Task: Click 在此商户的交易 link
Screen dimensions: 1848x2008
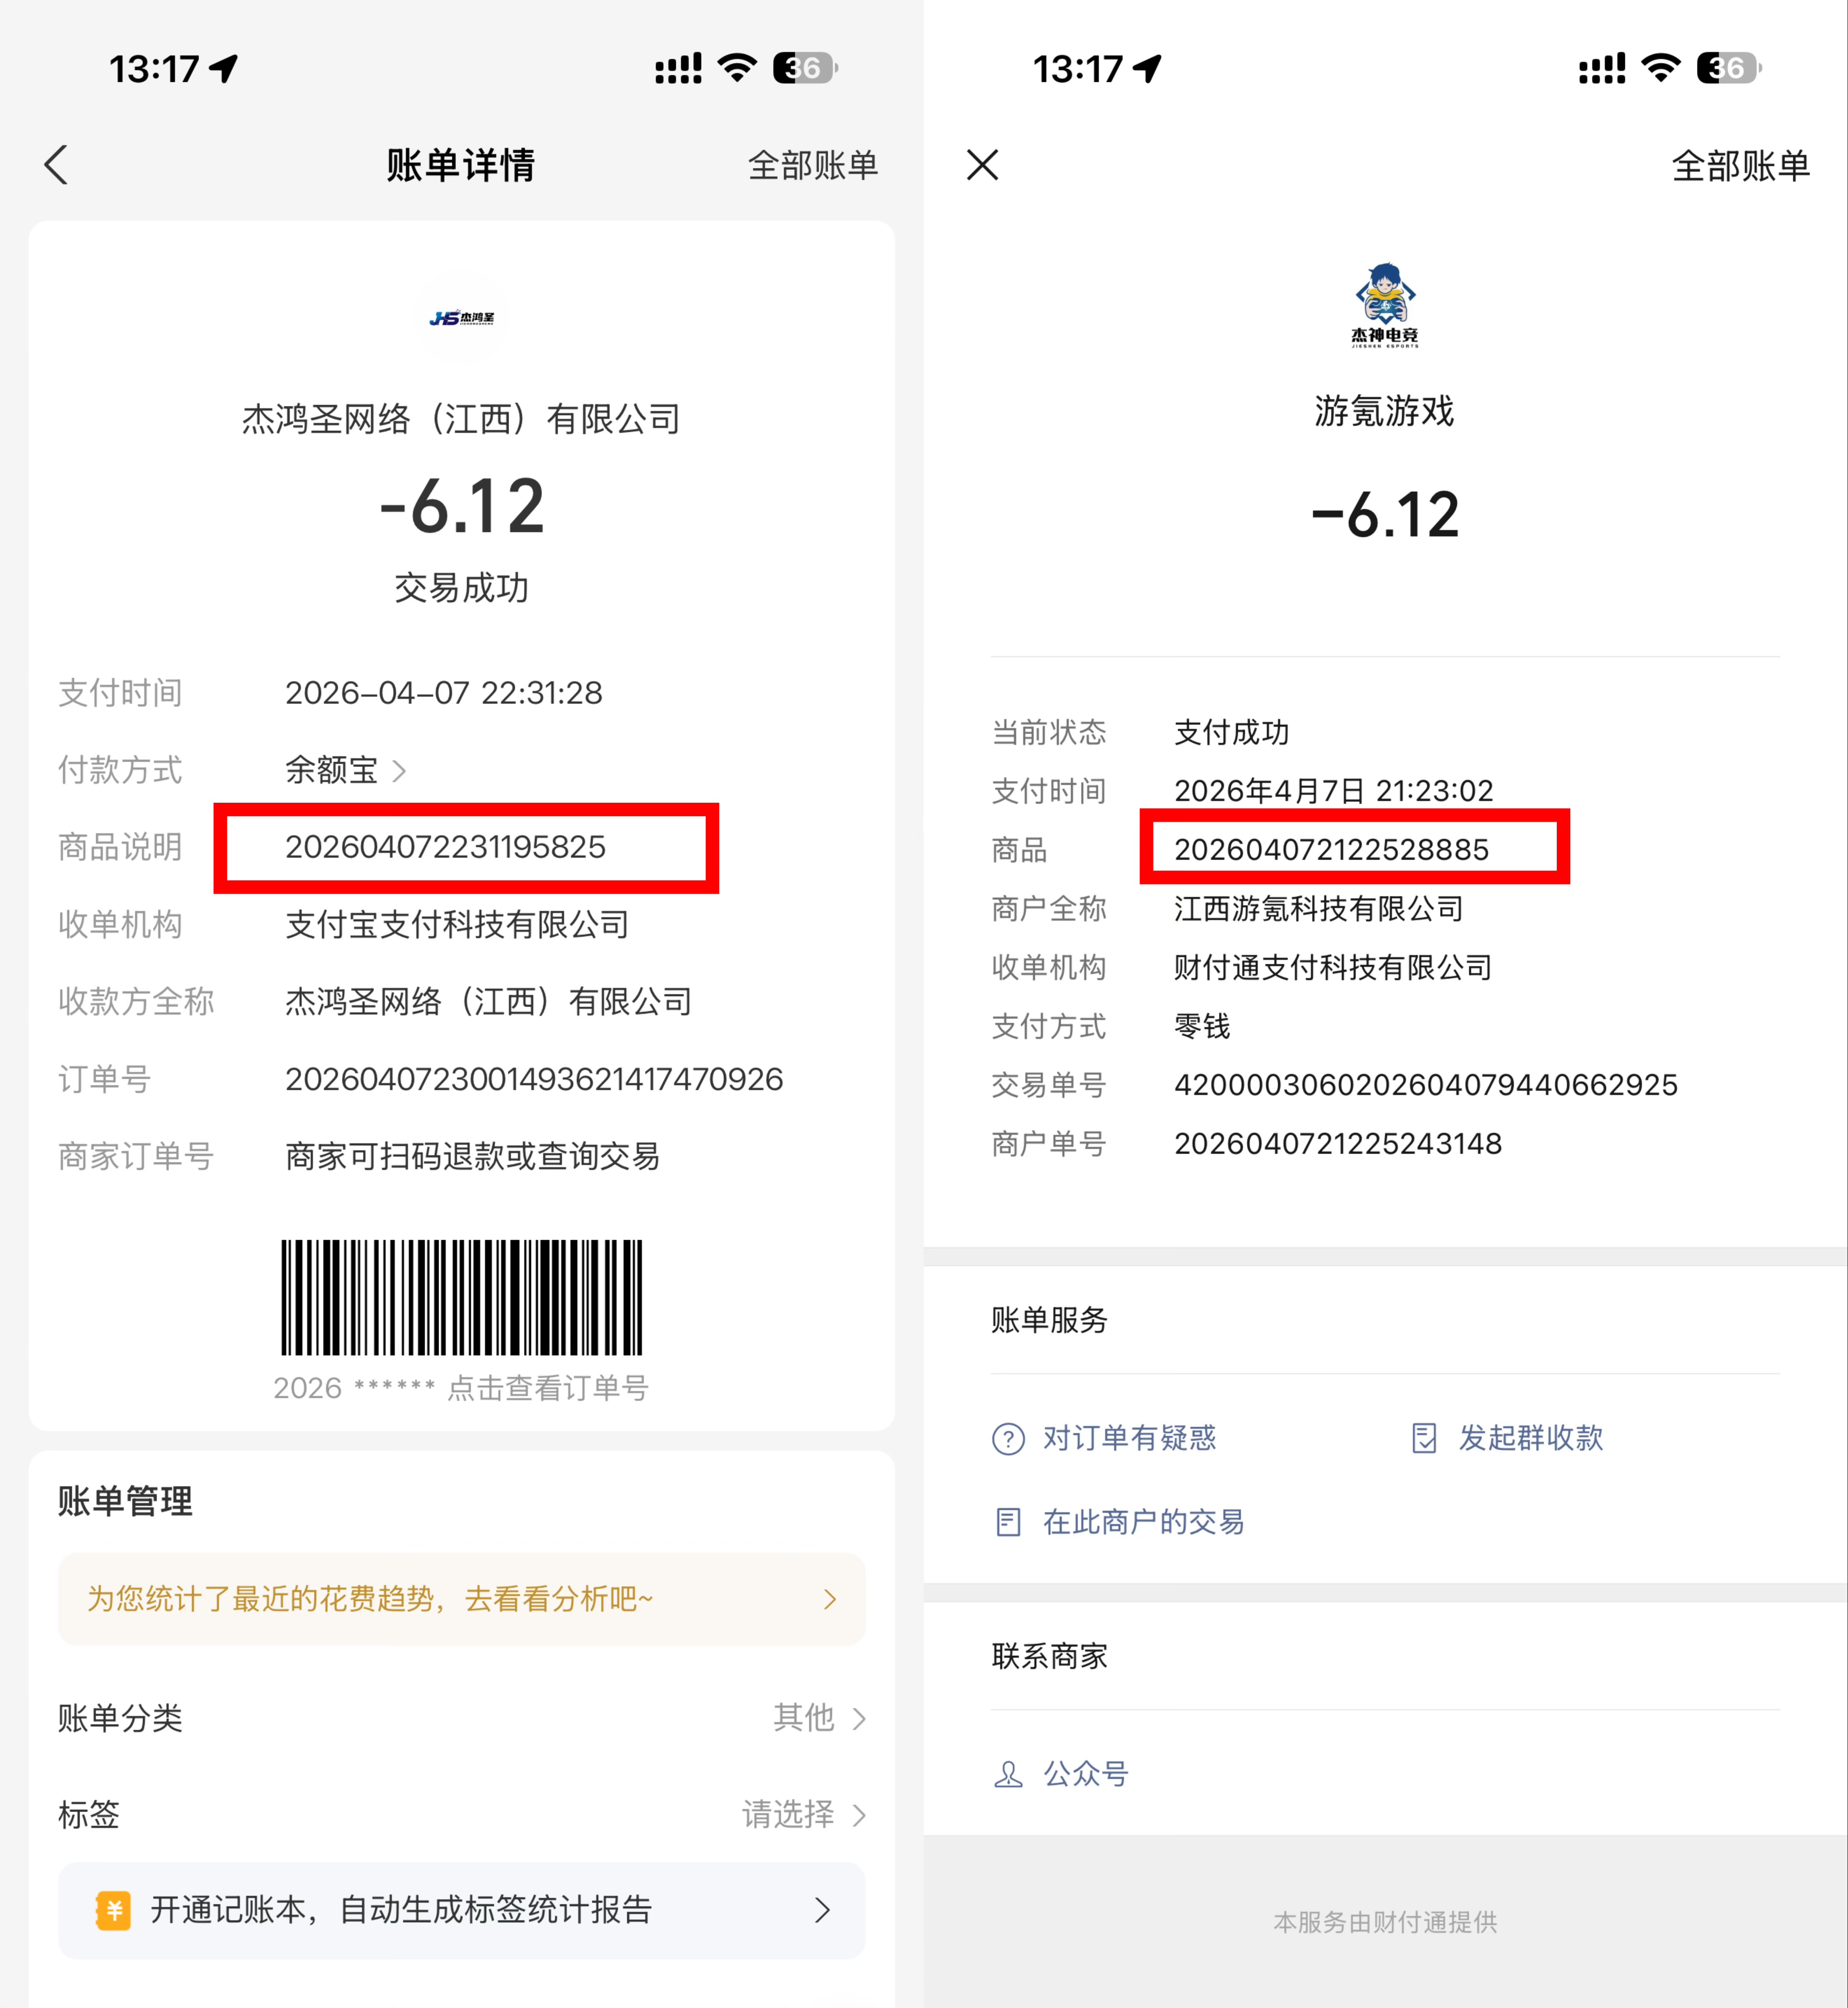Action: tap(1143, 1521)
